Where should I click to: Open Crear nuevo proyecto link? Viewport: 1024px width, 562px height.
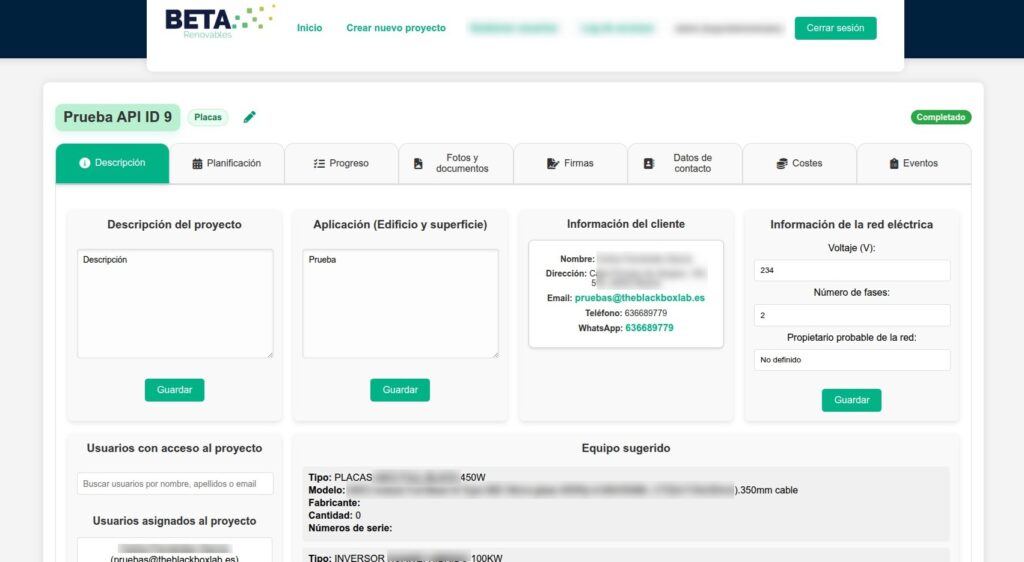click(396, 28)
